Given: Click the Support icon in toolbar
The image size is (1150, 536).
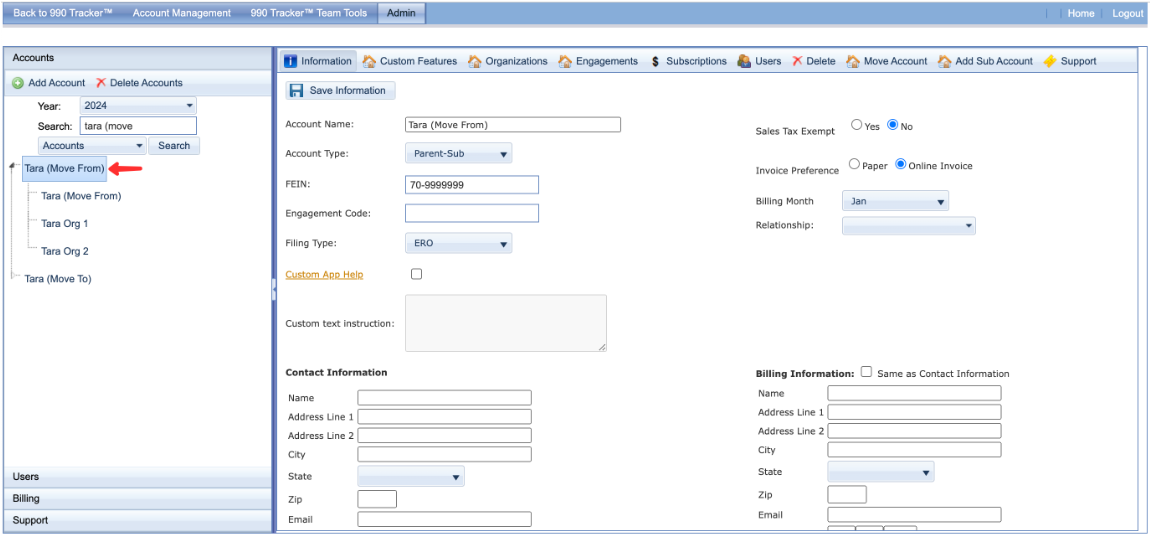Looking at the screenshot, I should (x=1050, y=61).
